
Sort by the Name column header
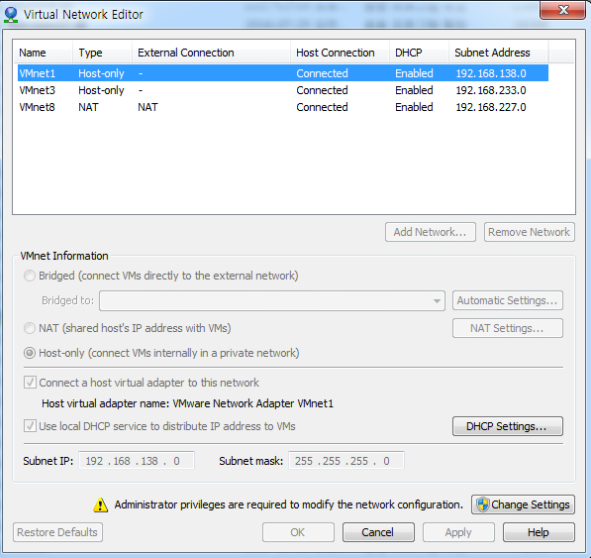tap(43, 52)
